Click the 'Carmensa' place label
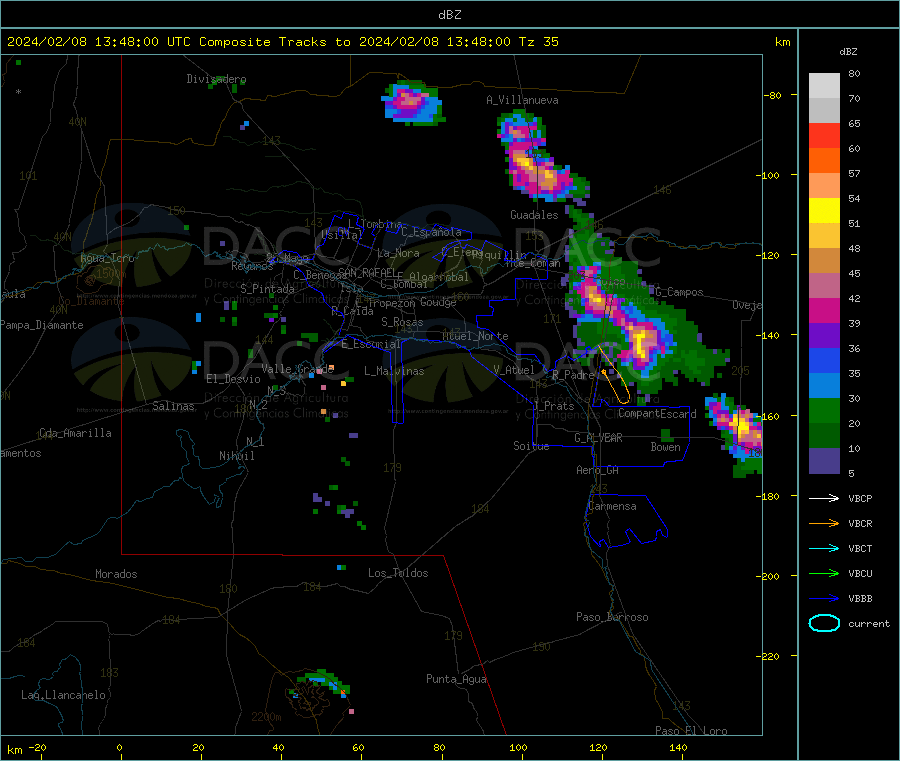The image size is (900, 761). [x=612, y=506]
